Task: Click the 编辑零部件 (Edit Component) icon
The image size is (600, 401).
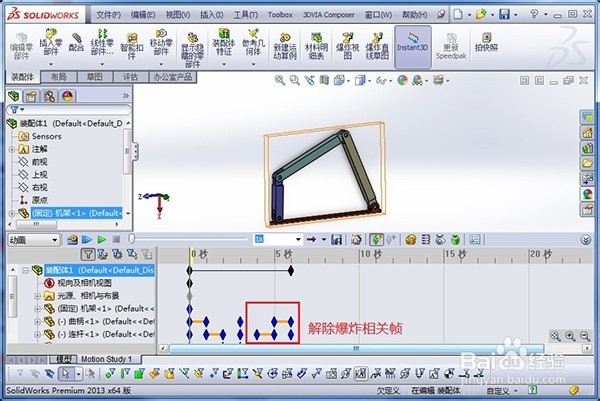Action: (21, 46)
